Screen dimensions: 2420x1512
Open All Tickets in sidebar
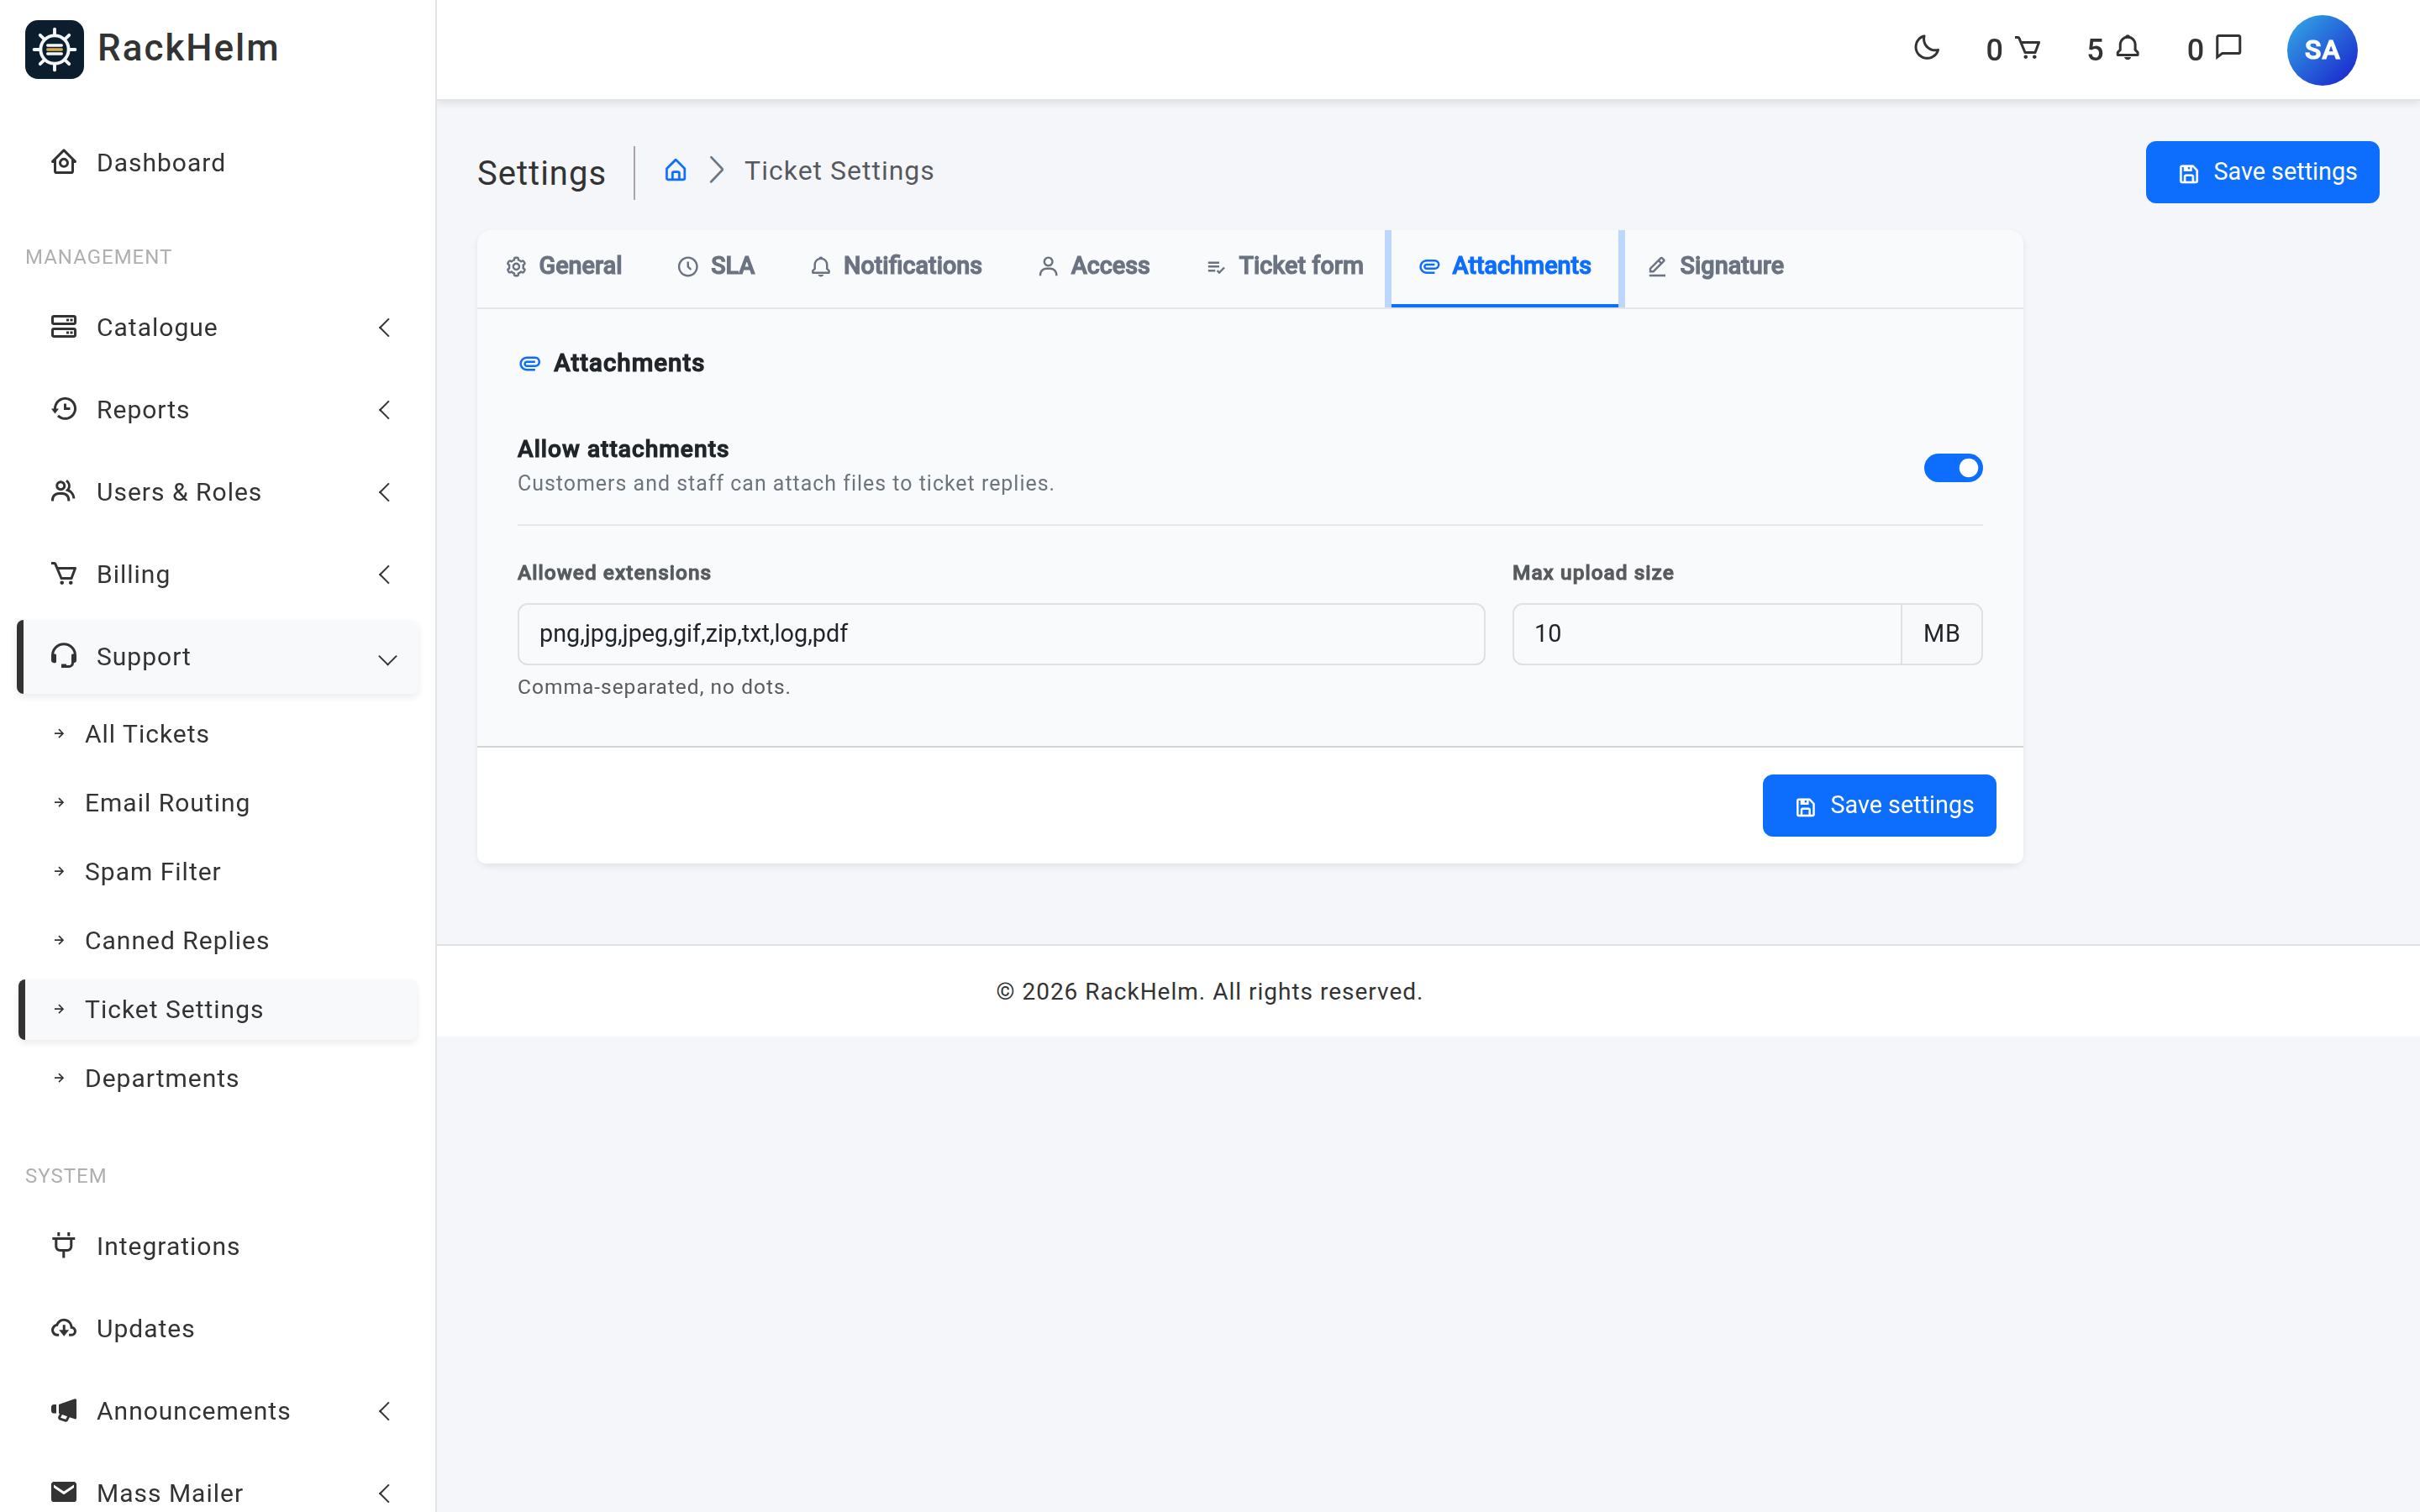[147, 733]
